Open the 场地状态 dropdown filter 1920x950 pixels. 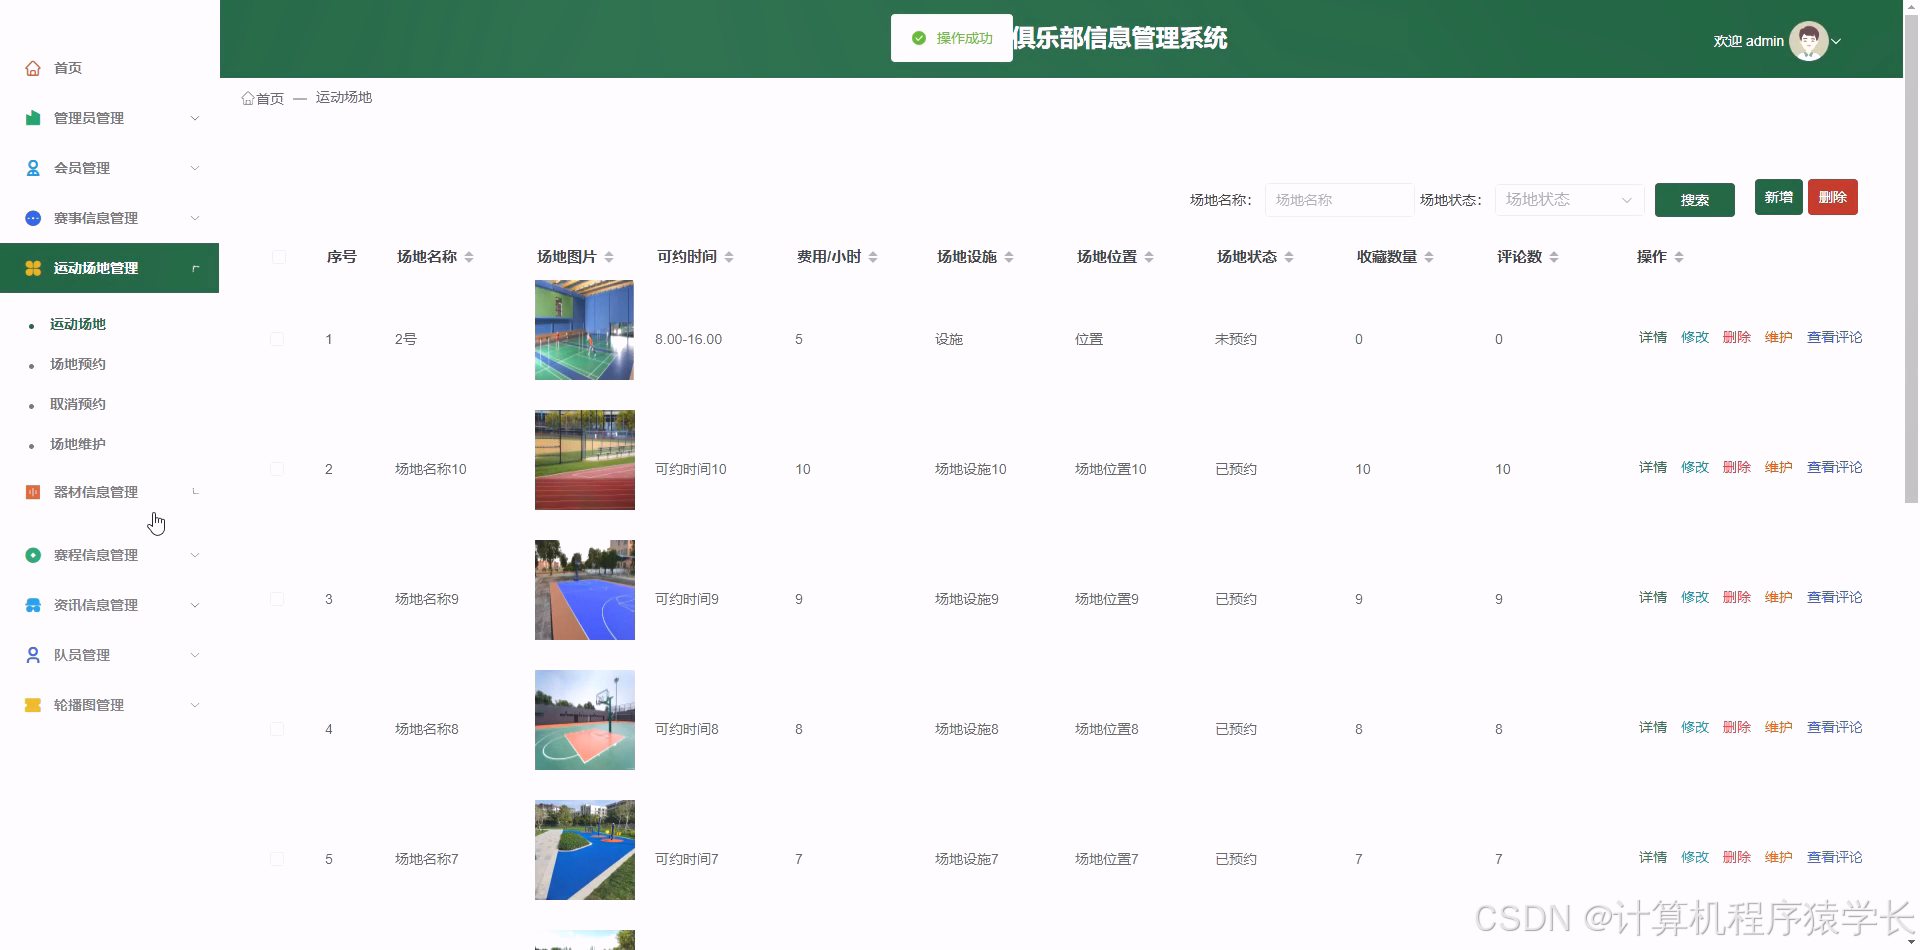[1567, 200]
